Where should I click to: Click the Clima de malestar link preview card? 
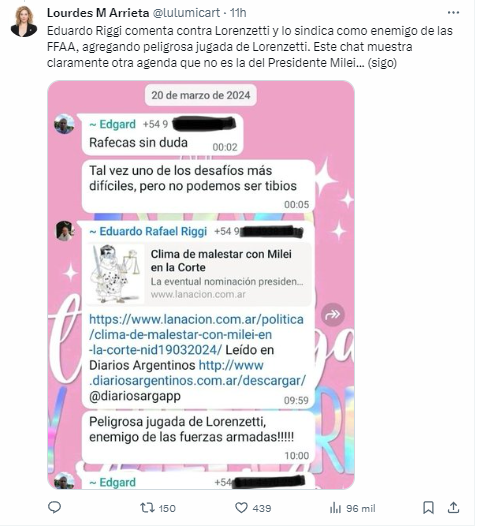click(199, 274)
